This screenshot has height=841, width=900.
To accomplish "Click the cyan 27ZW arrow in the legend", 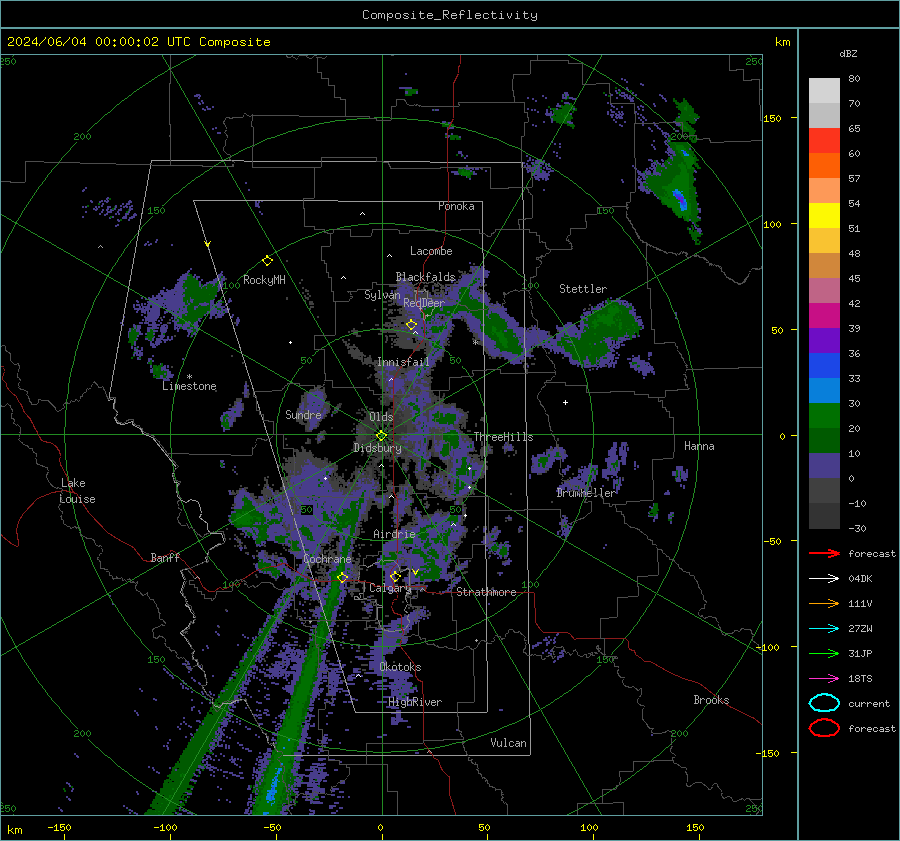I will tap(824, 629).
